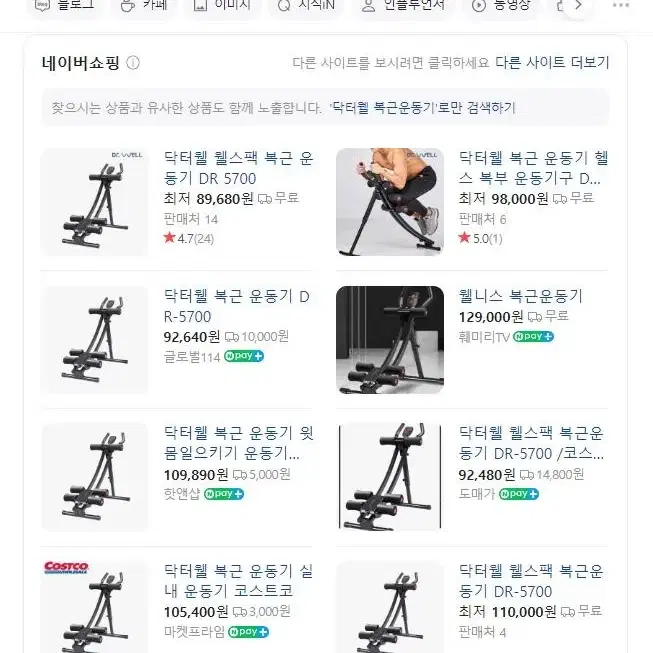The width and height of the screenshot is (653, 653).
Task: Click the red star rating 4.7(24)
Action: point(189,239)
